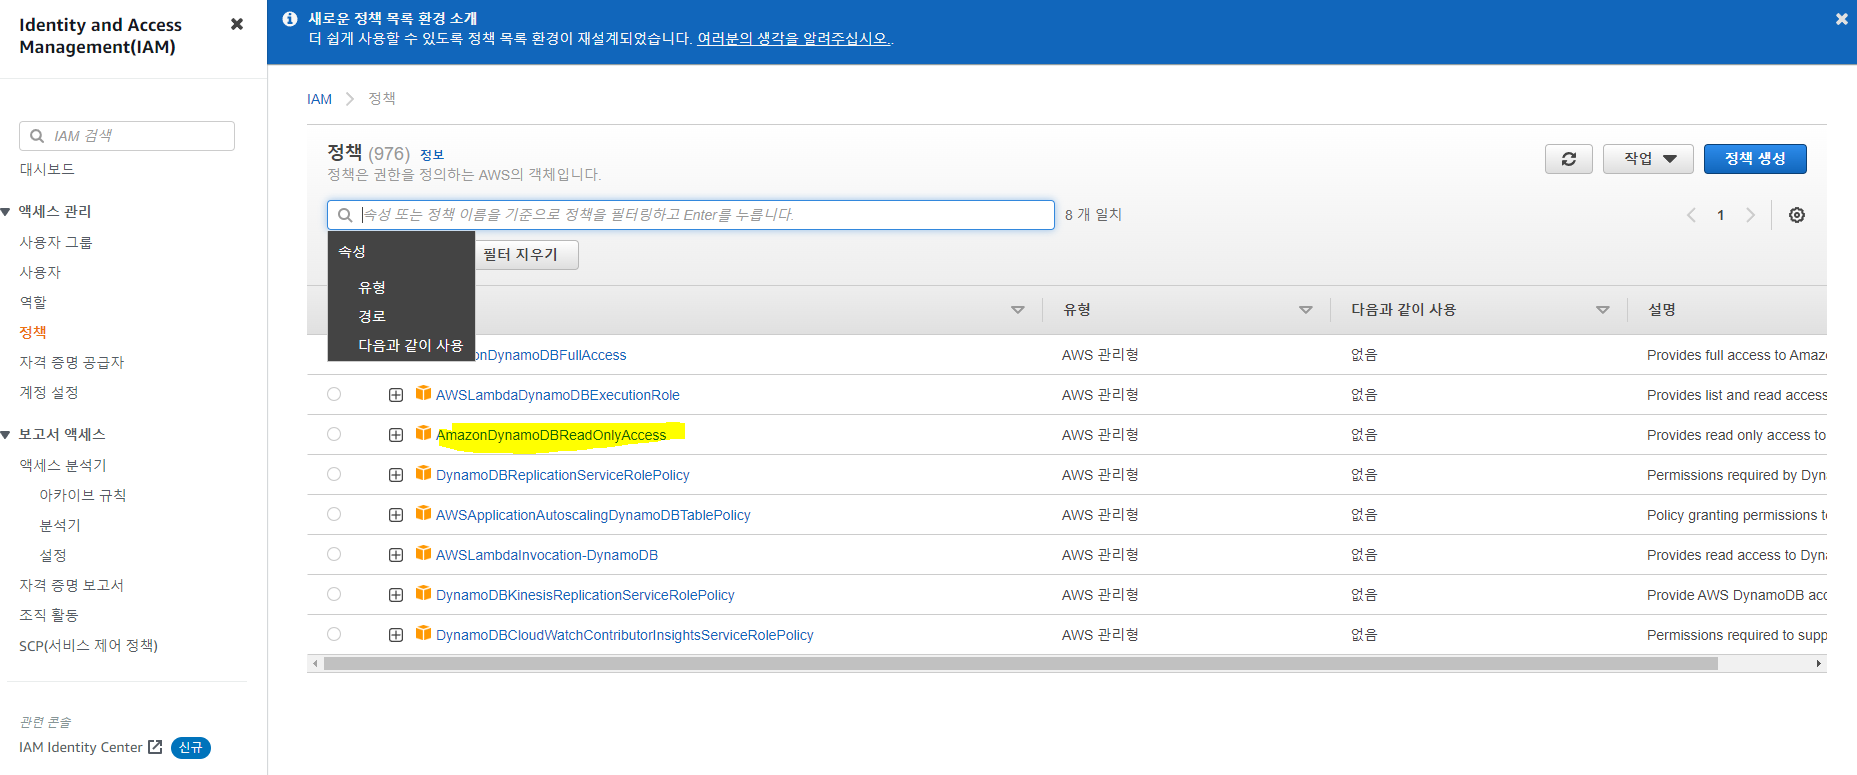Viewport: 1857px width, 775px height.
Task: Open the 여러분의 생각을 알려주십시오 feedback link
Action: [793, 38]
